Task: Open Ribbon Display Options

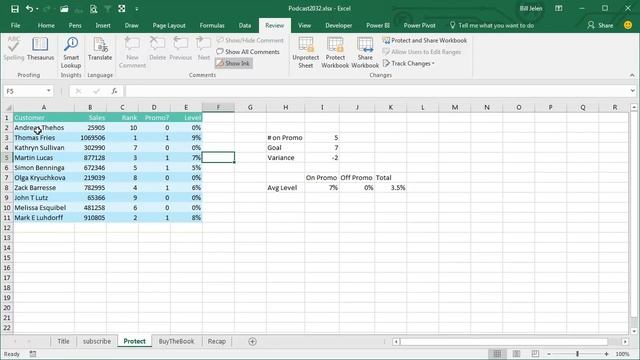Action: (559, 8)
